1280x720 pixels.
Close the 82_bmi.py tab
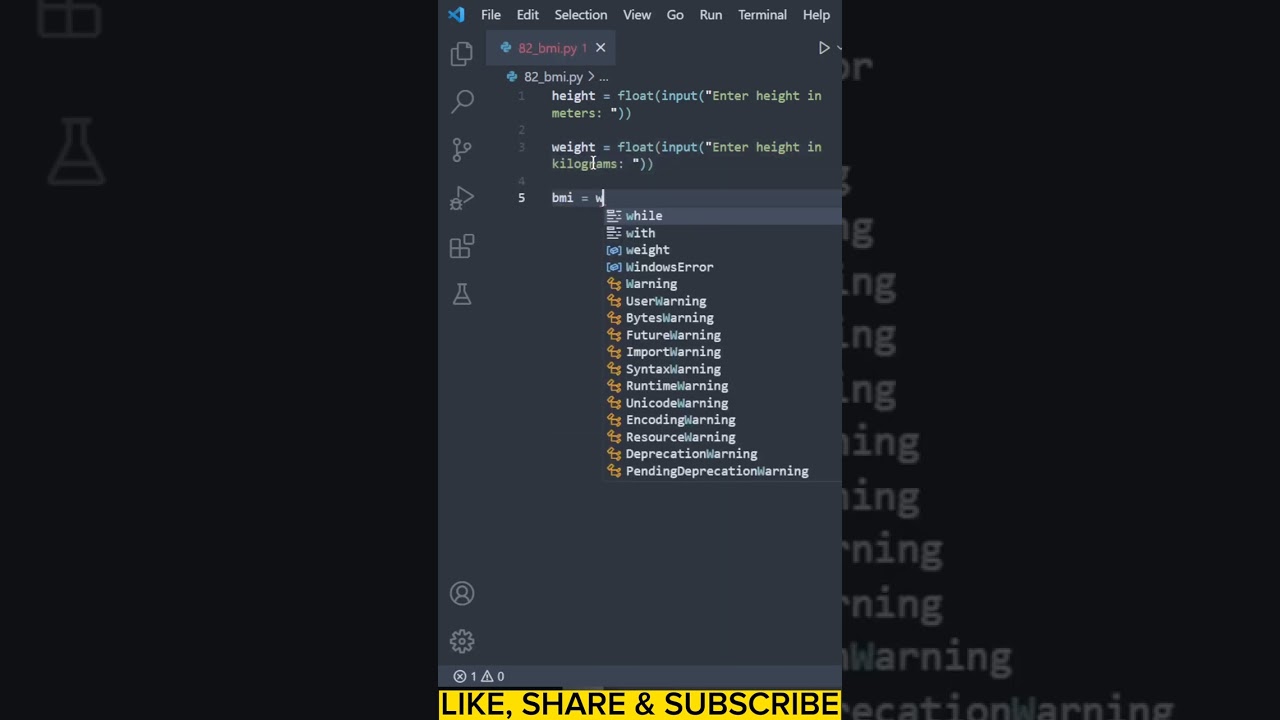pos(600,48)
